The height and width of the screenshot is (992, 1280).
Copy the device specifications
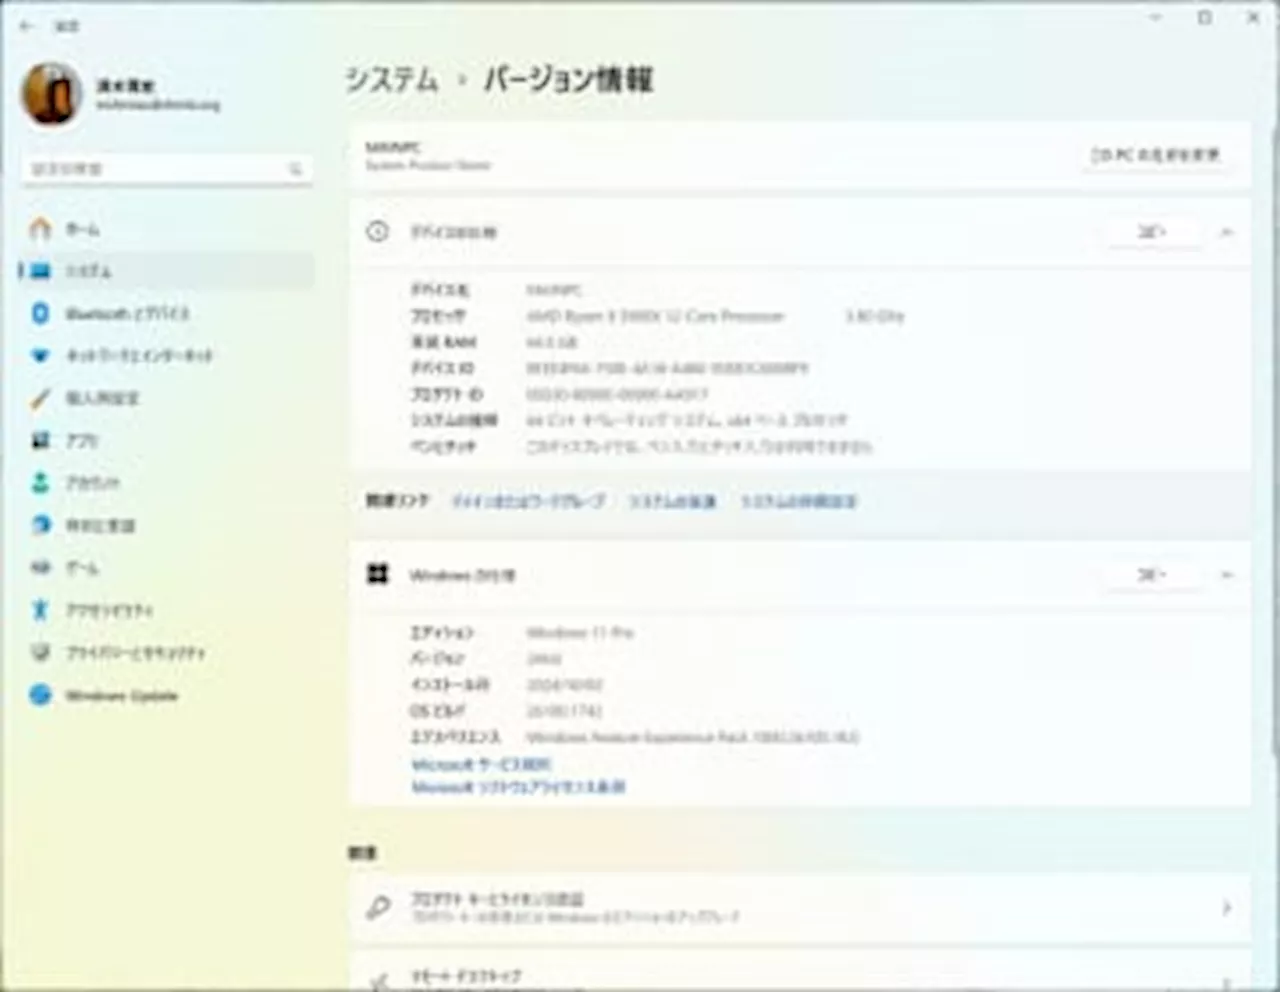tap(1152, 232)
